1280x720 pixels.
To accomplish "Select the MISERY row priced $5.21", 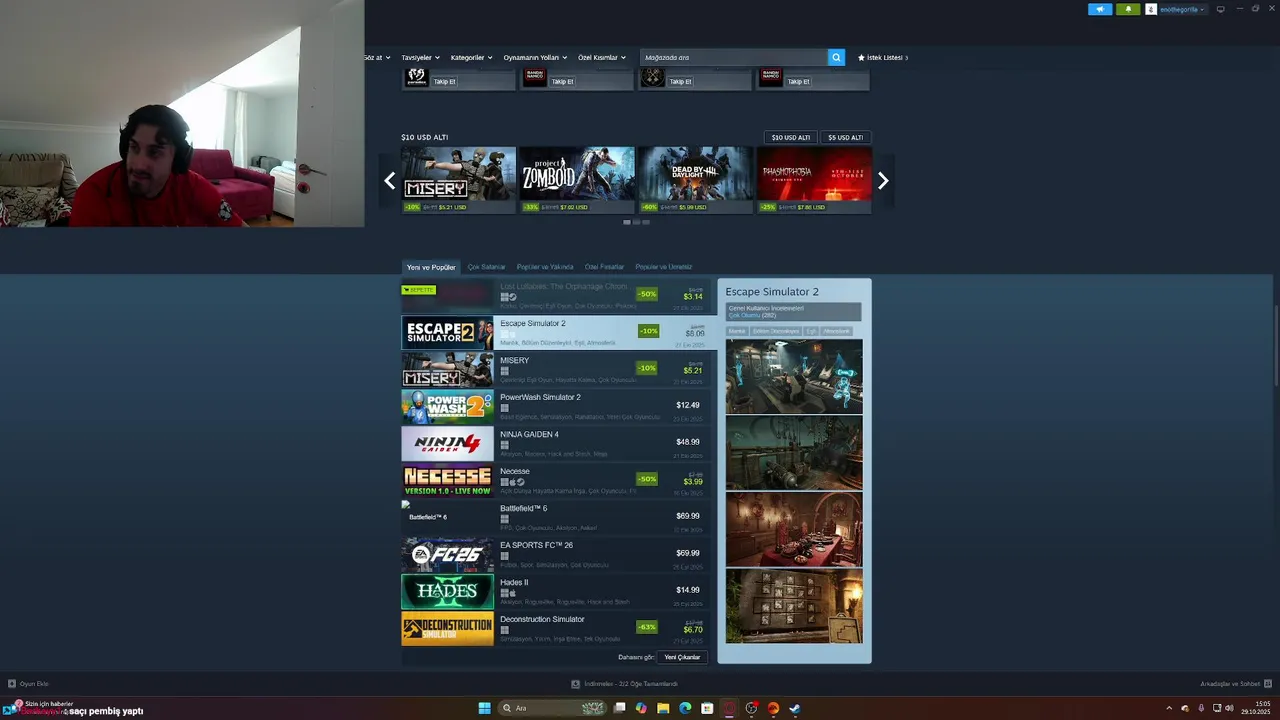I will click(558, 370).
